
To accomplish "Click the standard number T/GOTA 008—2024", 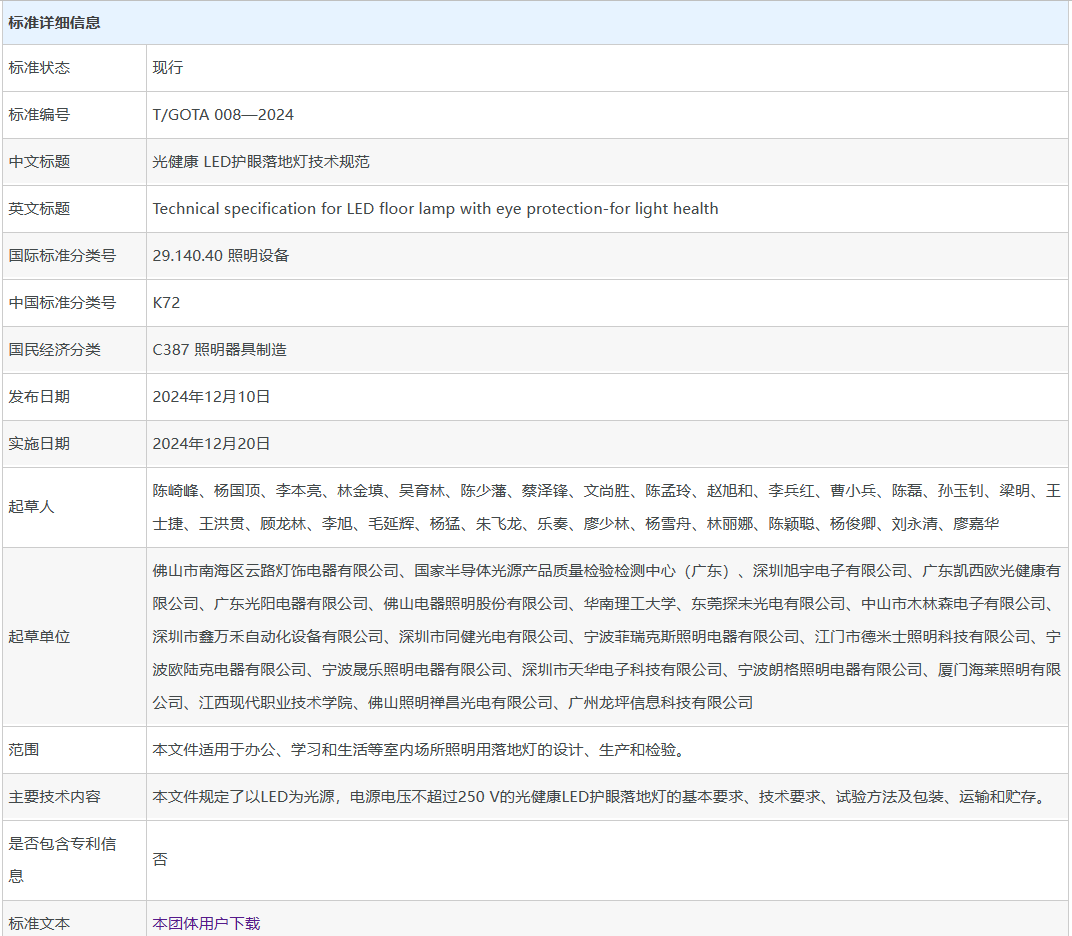I will pyautogui.click(x=223, y=115).
